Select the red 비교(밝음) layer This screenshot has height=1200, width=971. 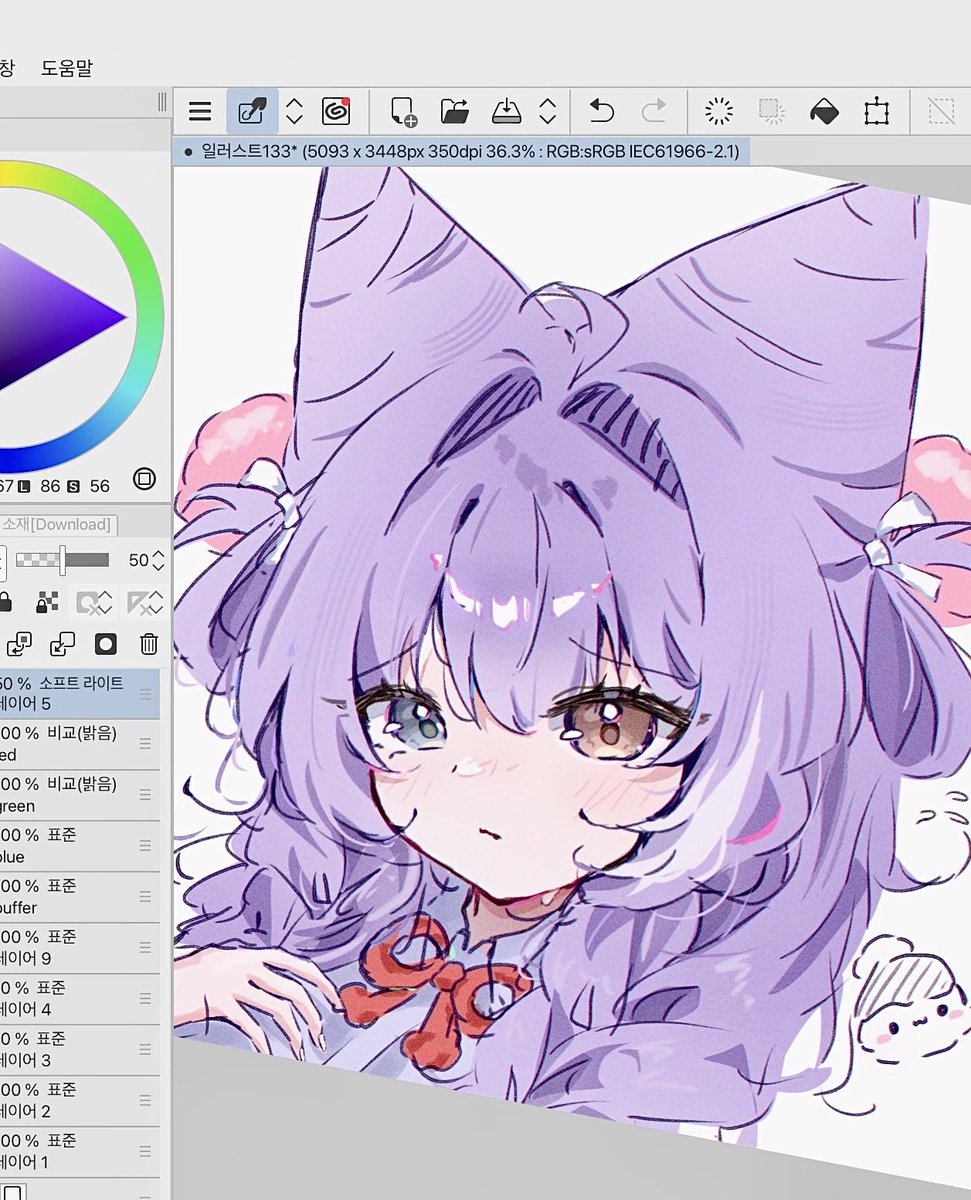pos(80,744)
